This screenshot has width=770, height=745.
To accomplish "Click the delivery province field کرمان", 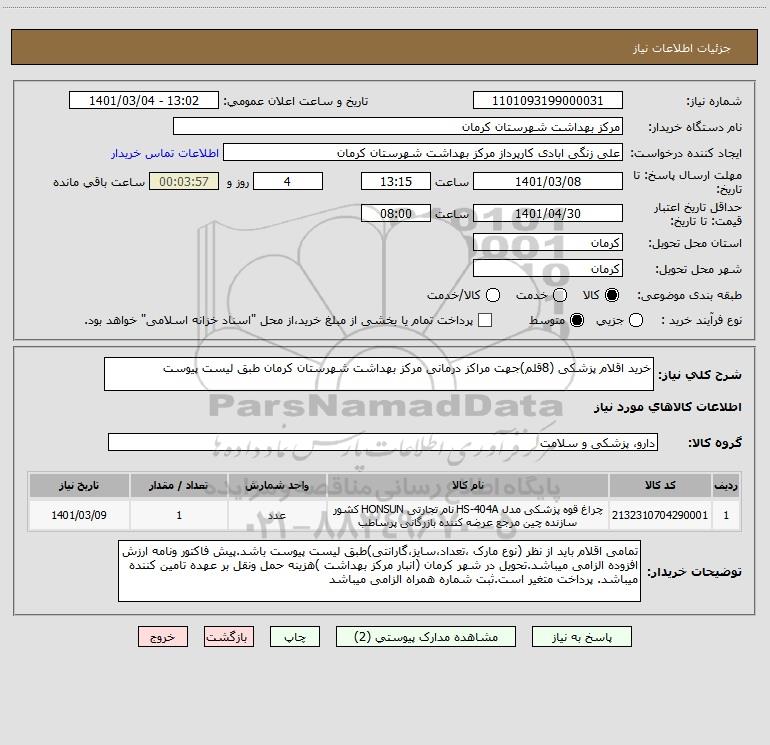I will point(548,243).
